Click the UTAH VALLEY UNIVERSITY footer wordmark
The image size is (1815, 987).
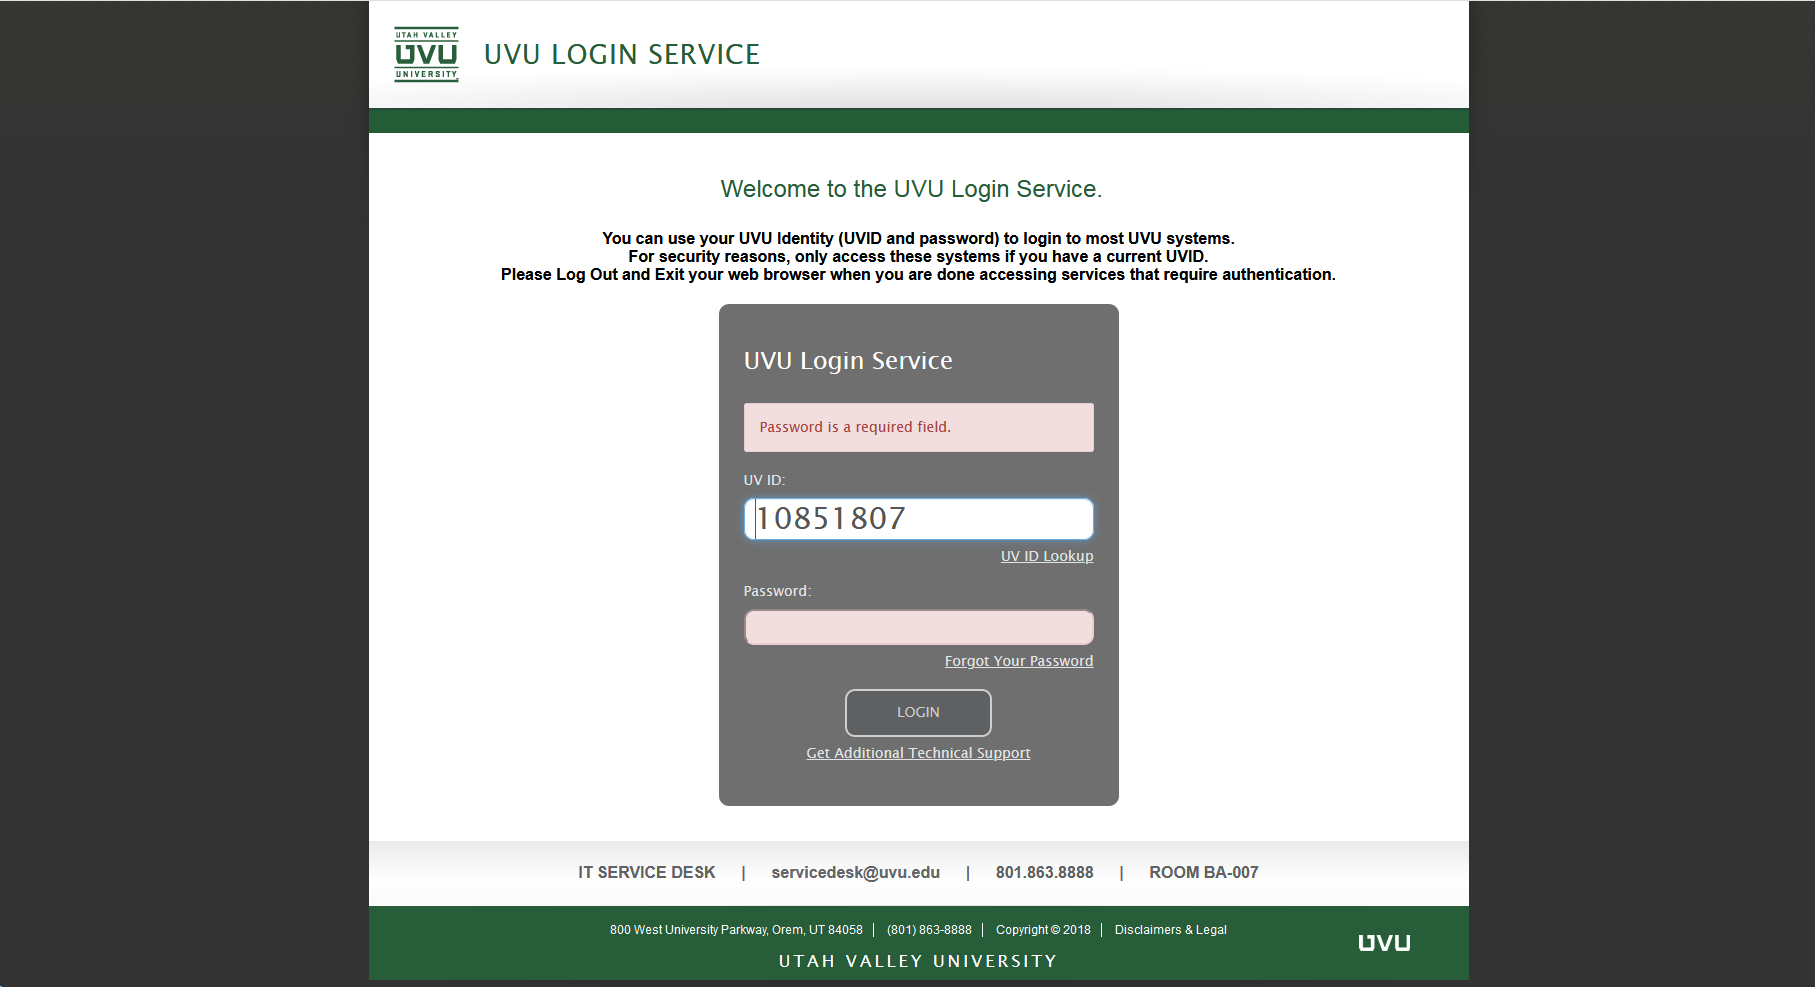(x=918, y=961)
